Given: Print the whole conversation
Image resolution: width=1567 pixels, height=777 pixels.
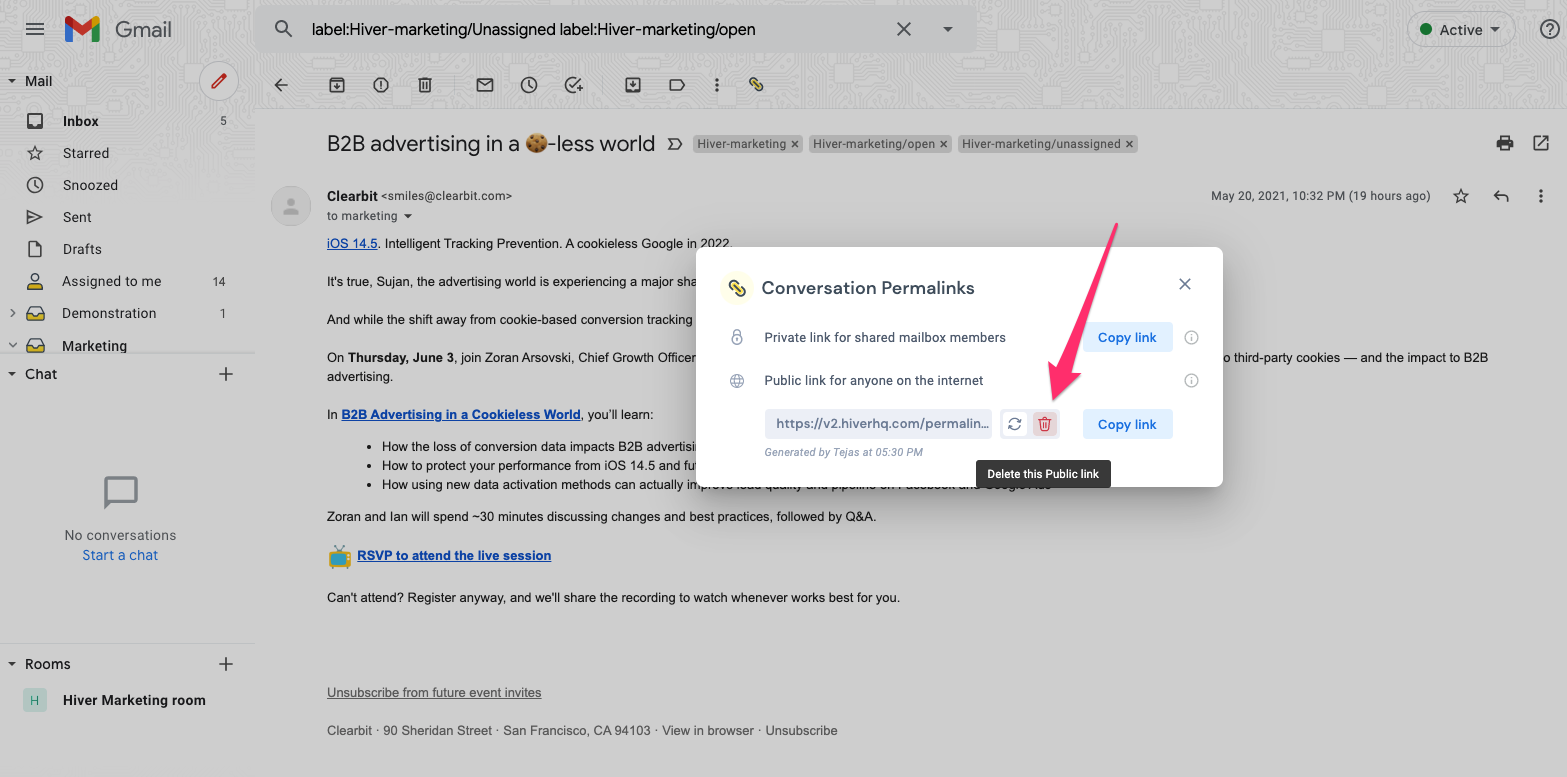Looking at the screenshot, I should [1505, 143].
